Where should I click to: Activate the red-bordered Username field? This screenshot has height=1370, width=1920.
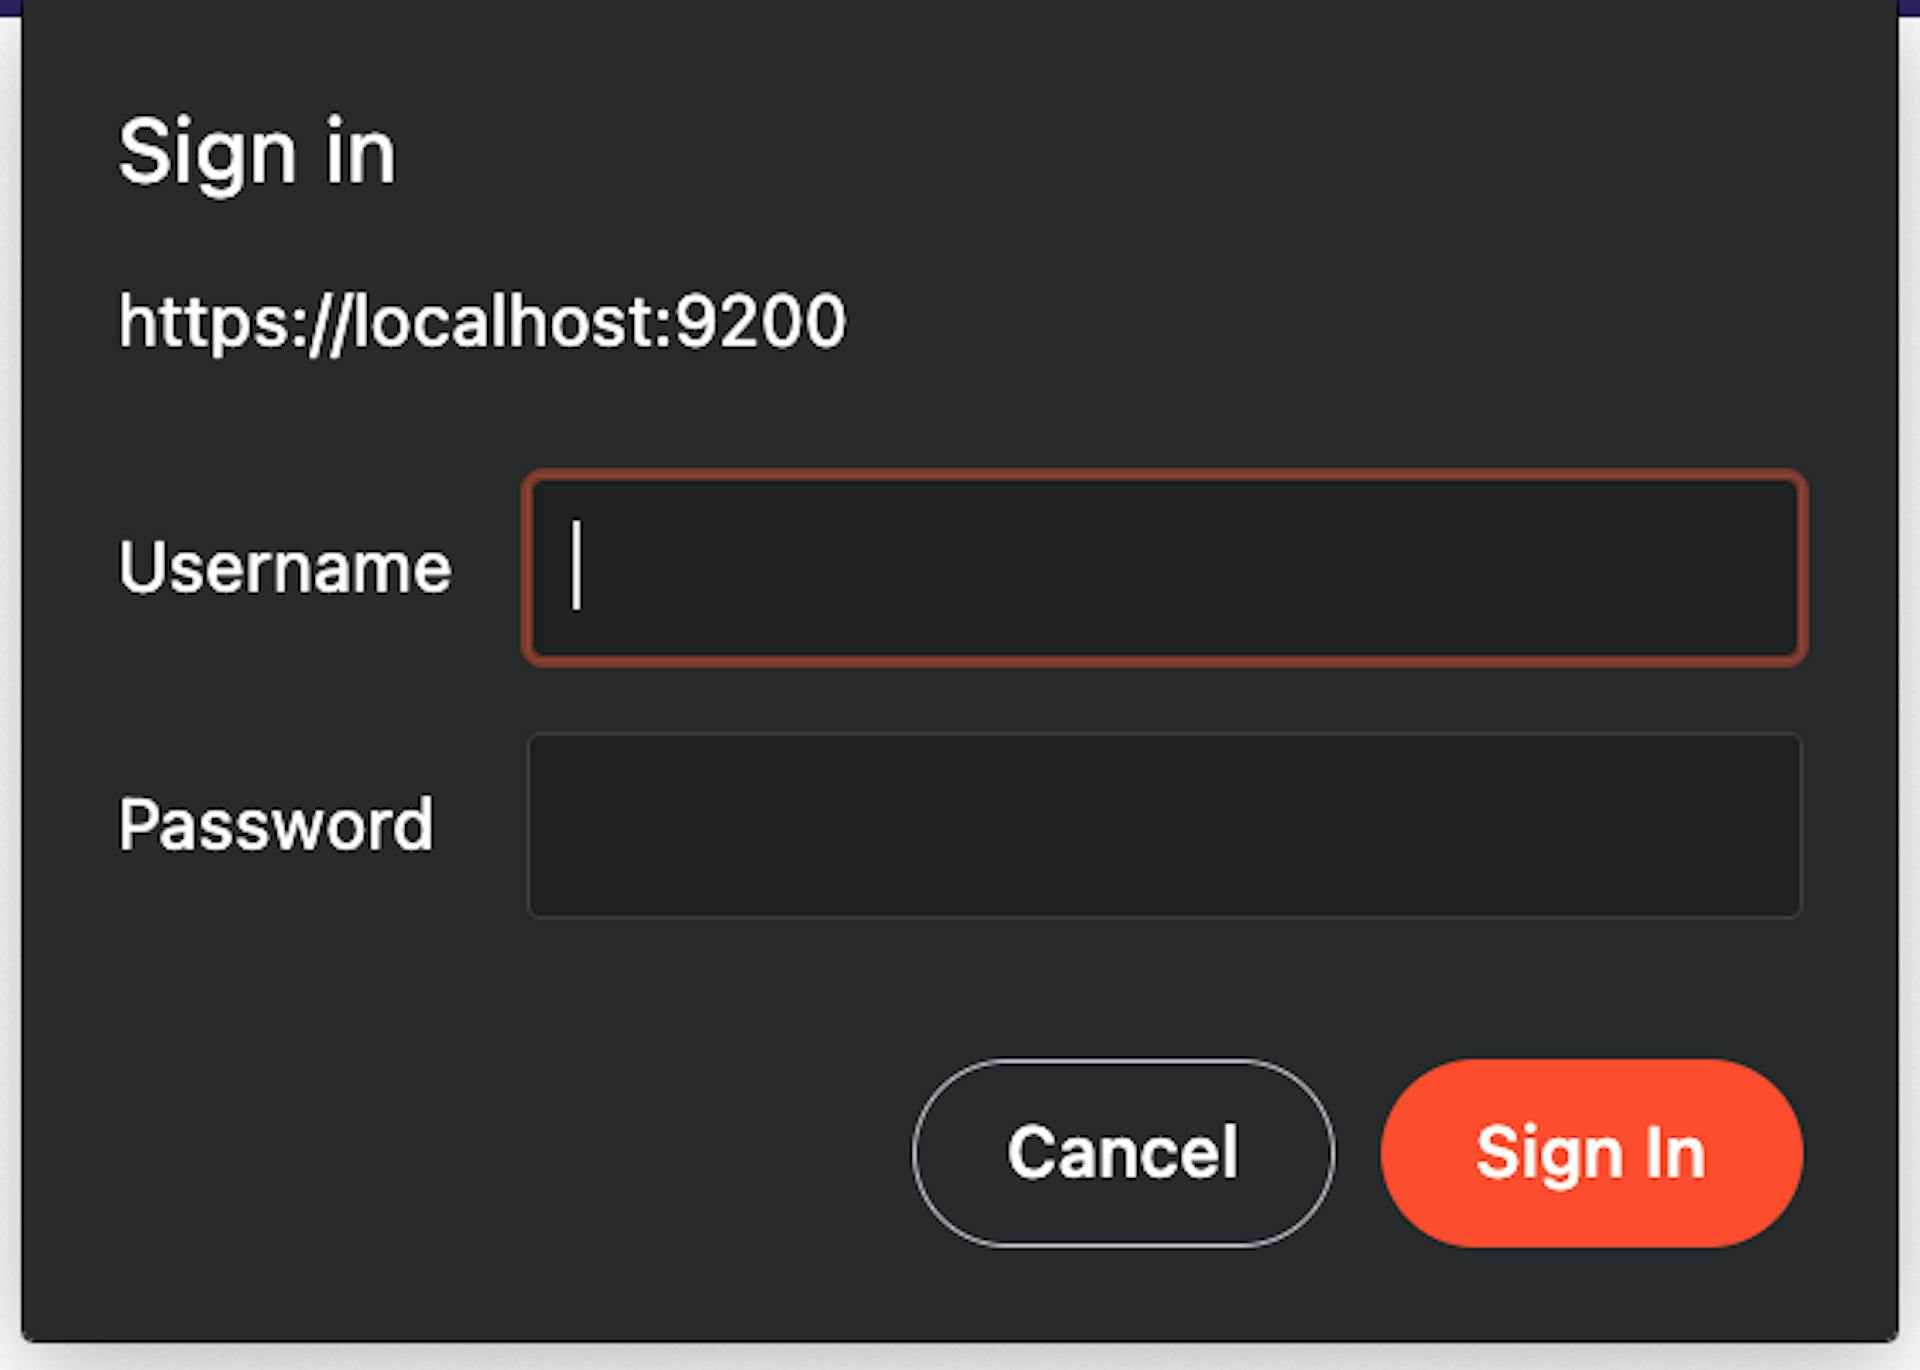(x=1164, y=568)
